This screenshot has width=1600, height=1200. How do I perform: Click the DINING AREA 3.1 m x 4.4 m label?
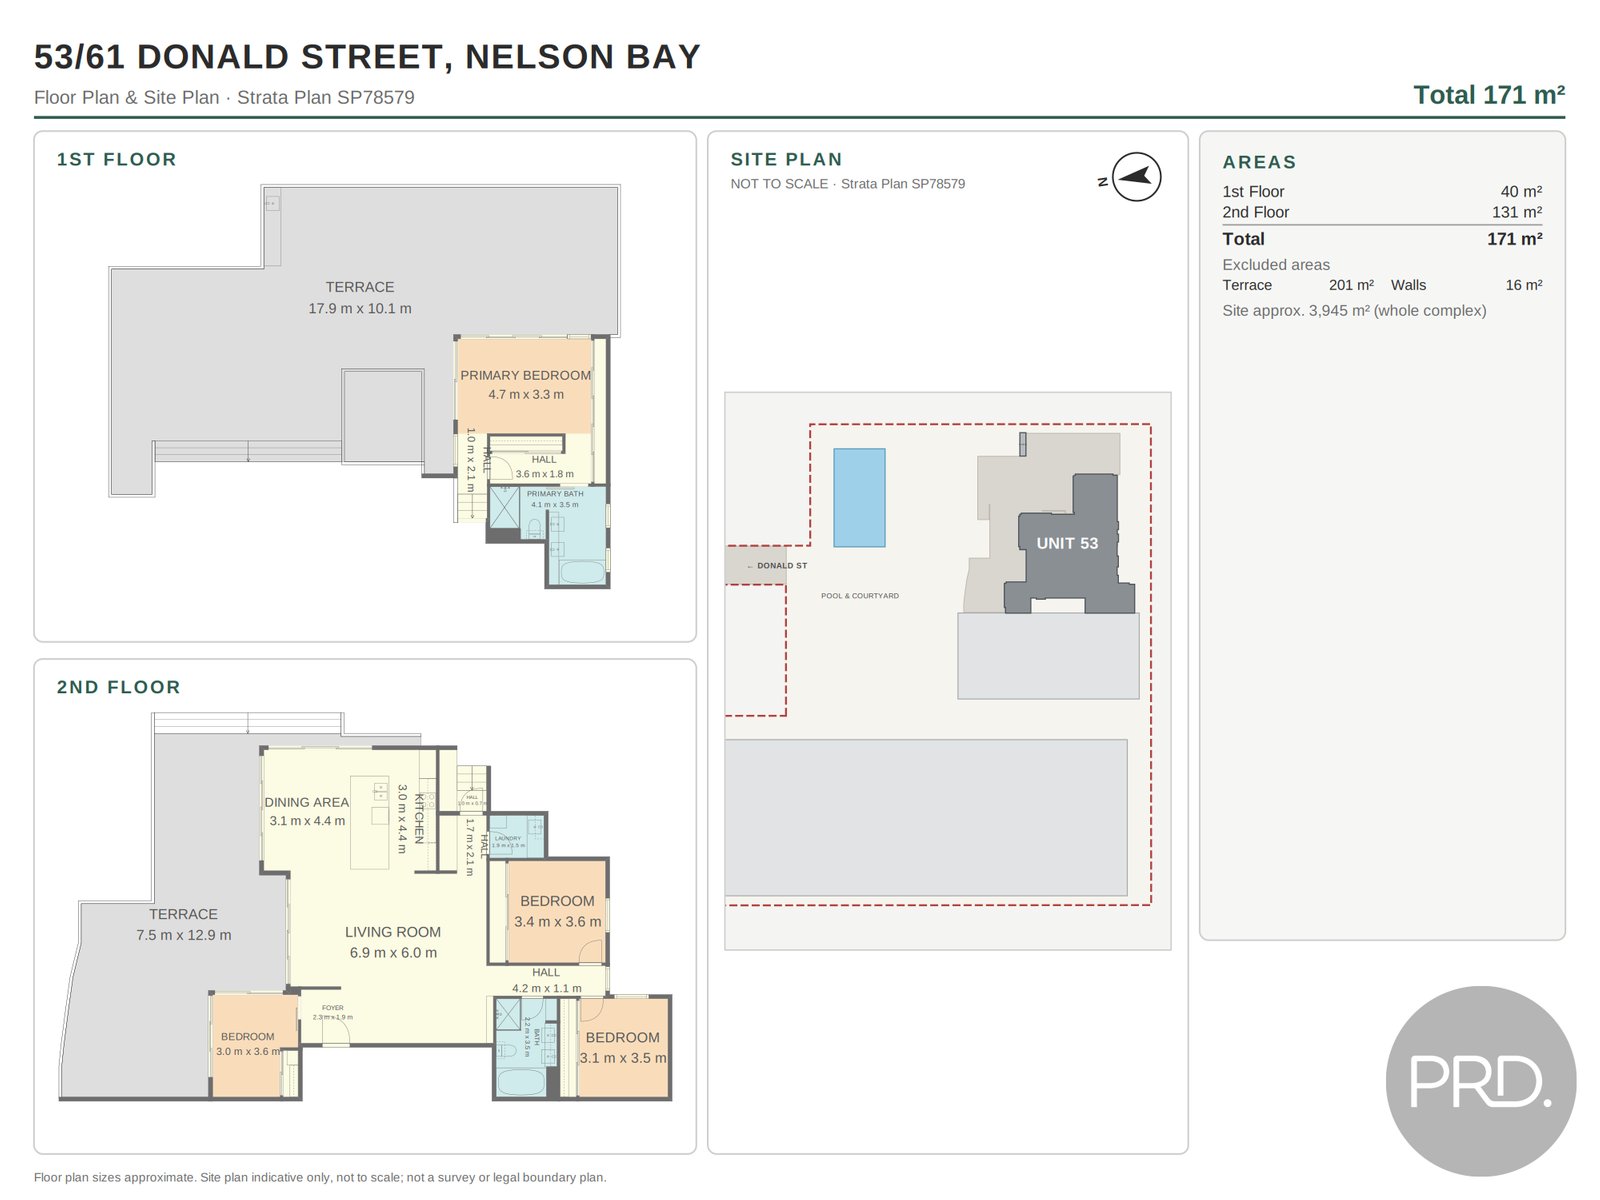(307, 811)
